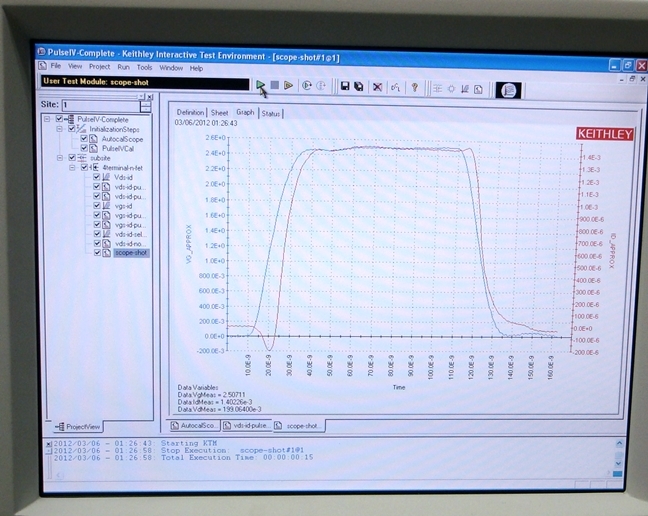Click the Save All disks icon
The width and height of the screenshot is (648, 516).
tap(359, 86)
